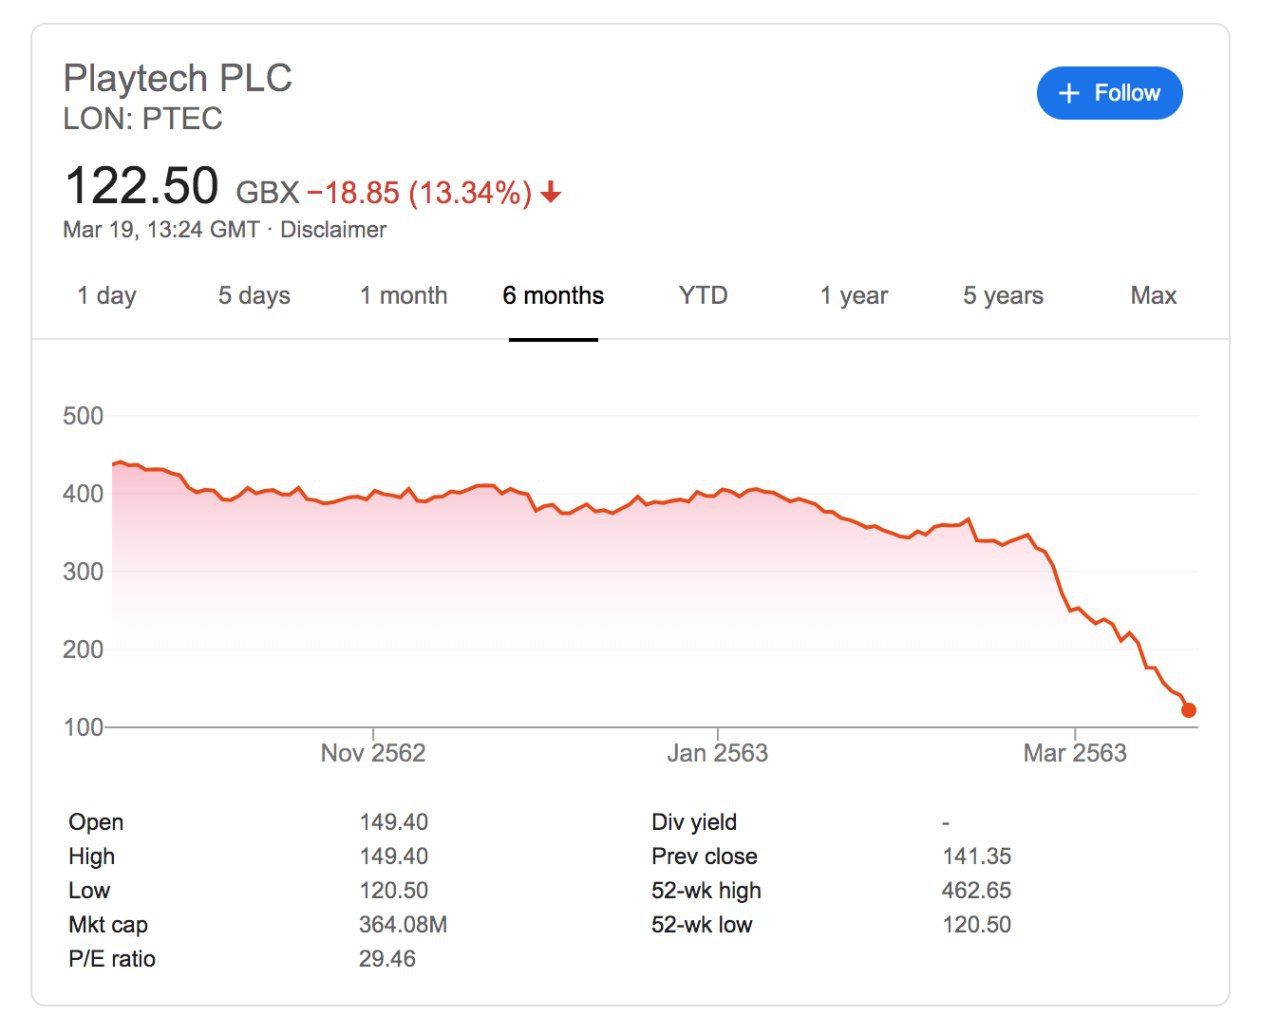This screenshot has width=1280, height=1035.
Task: Click the plus icon in Follow button
Action: (x=1069, y=93)
